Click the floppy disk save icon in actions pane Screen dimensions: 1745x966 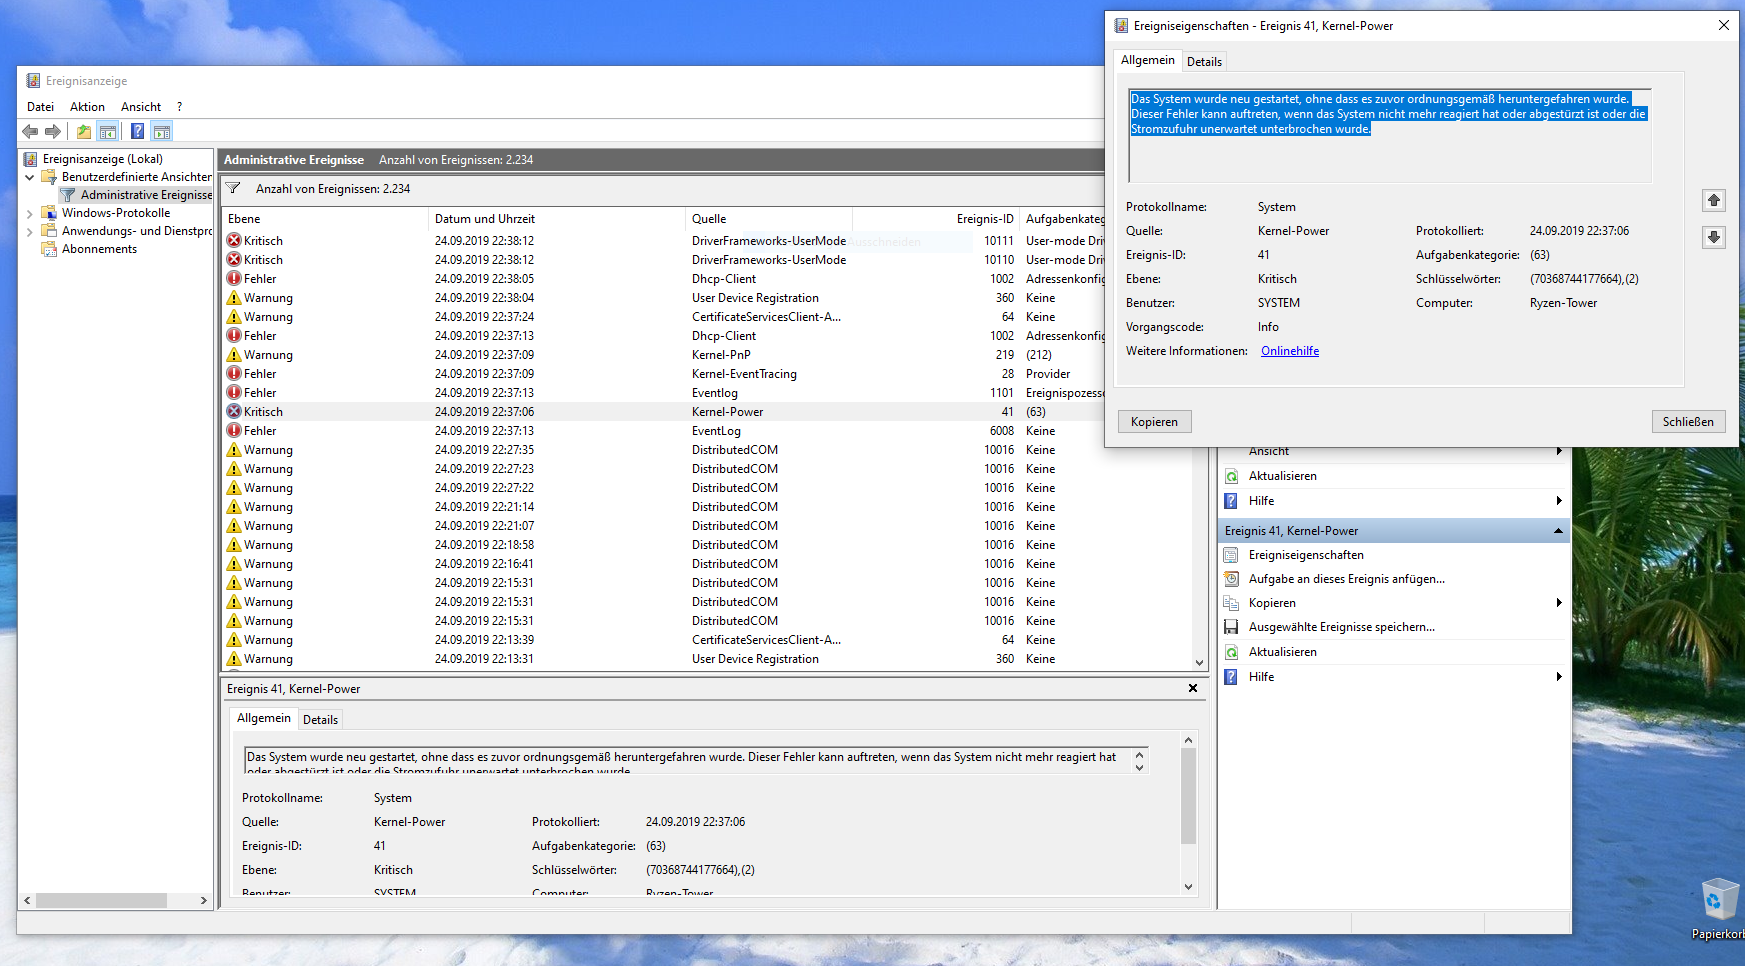tap(1232, 627)
